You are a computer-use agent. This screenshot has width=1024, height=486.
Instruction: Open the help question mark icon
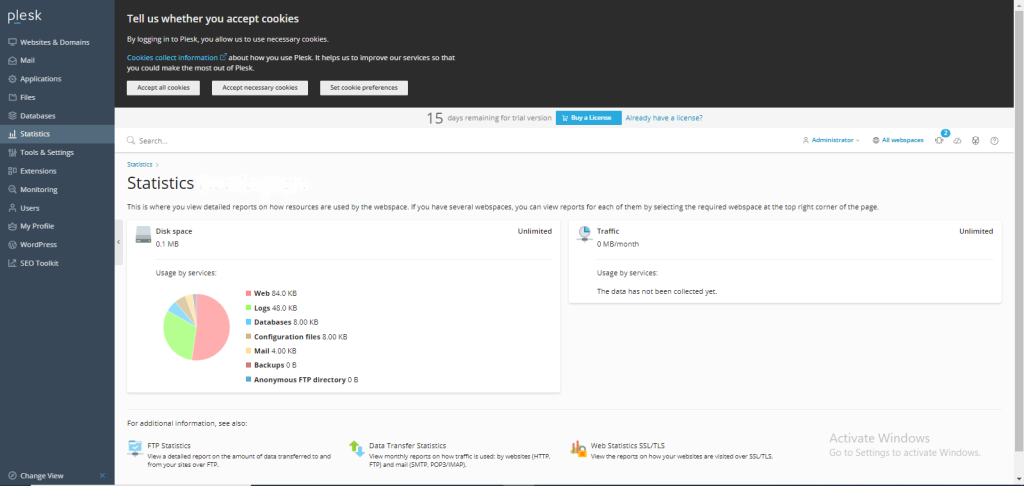[994, 140]
